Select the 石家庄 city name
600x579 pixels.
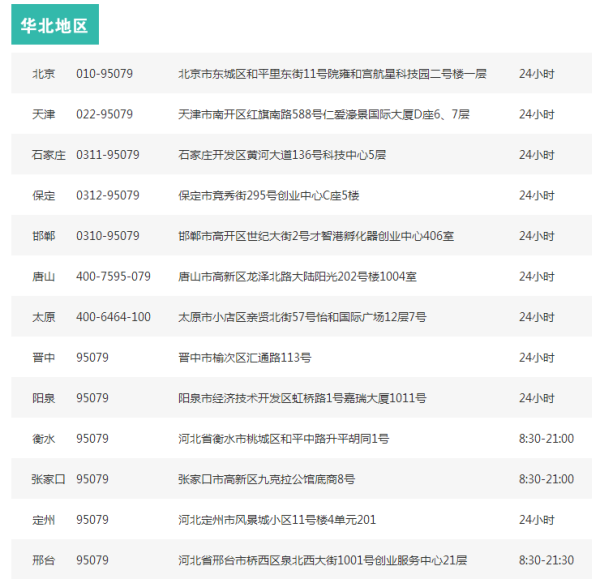point(49,155)
